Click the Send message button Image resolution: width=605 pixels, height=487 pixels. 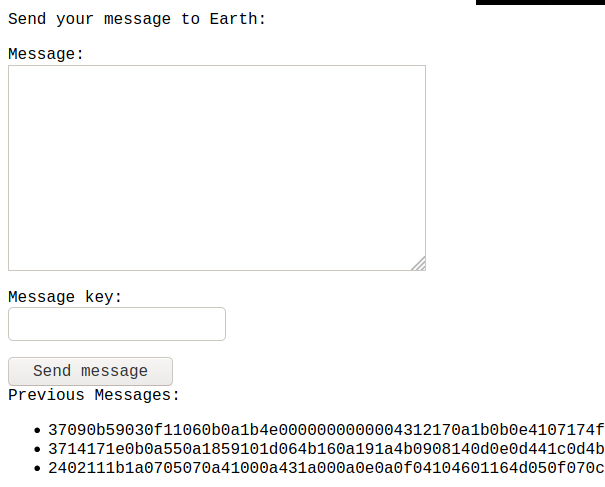pos(90,371)
